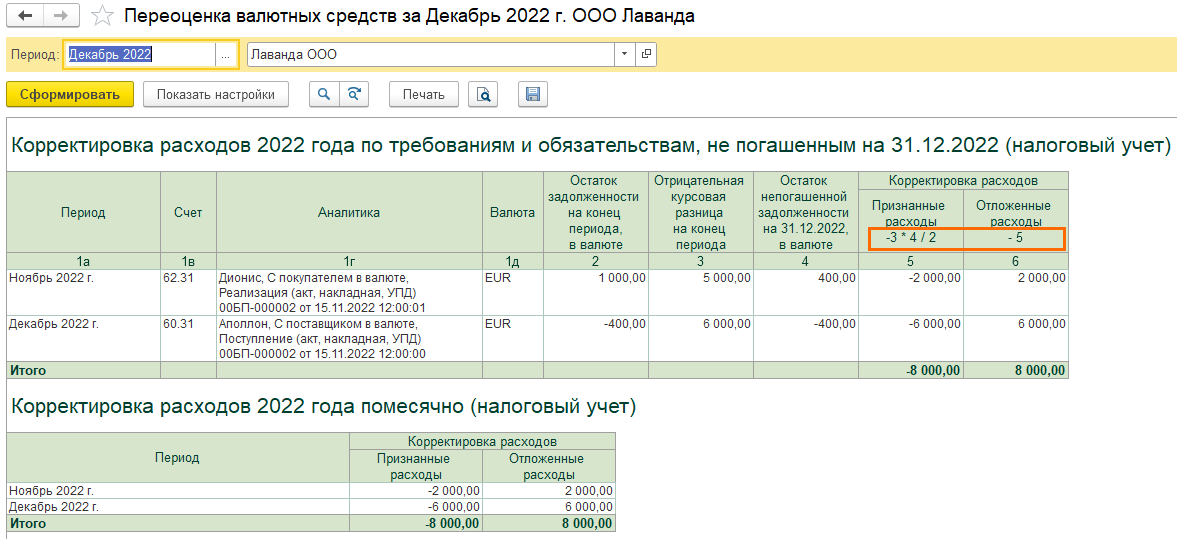The image size is (1177, 539).
Task: Click the Итого row label in first table
Action: [x=83, y=370]
